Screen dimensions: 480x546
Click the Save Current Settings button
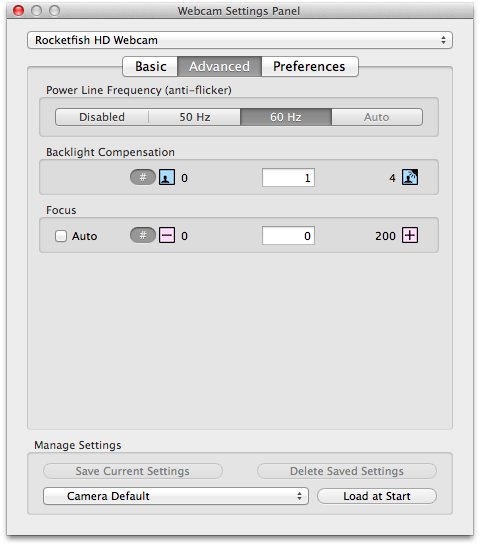click(133, 471)
